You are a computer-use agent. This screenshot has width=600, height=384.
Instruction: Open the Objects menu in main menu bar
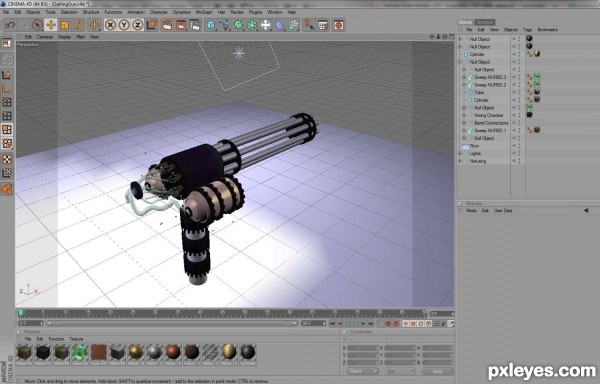[33, 12]
